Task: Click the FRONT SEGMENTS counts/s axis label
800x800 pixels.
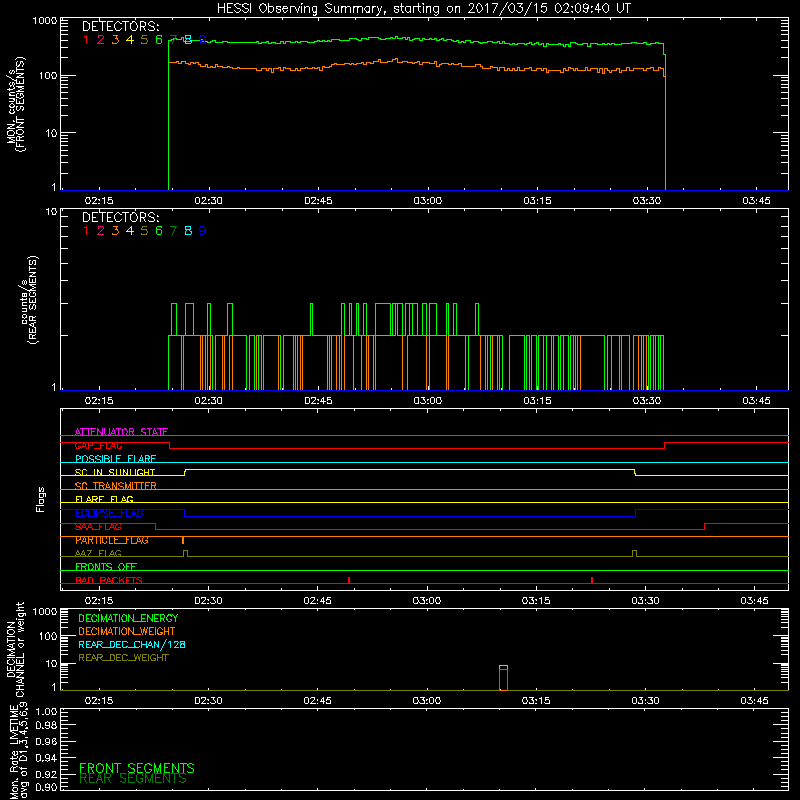Action: (x=16, y=105)
